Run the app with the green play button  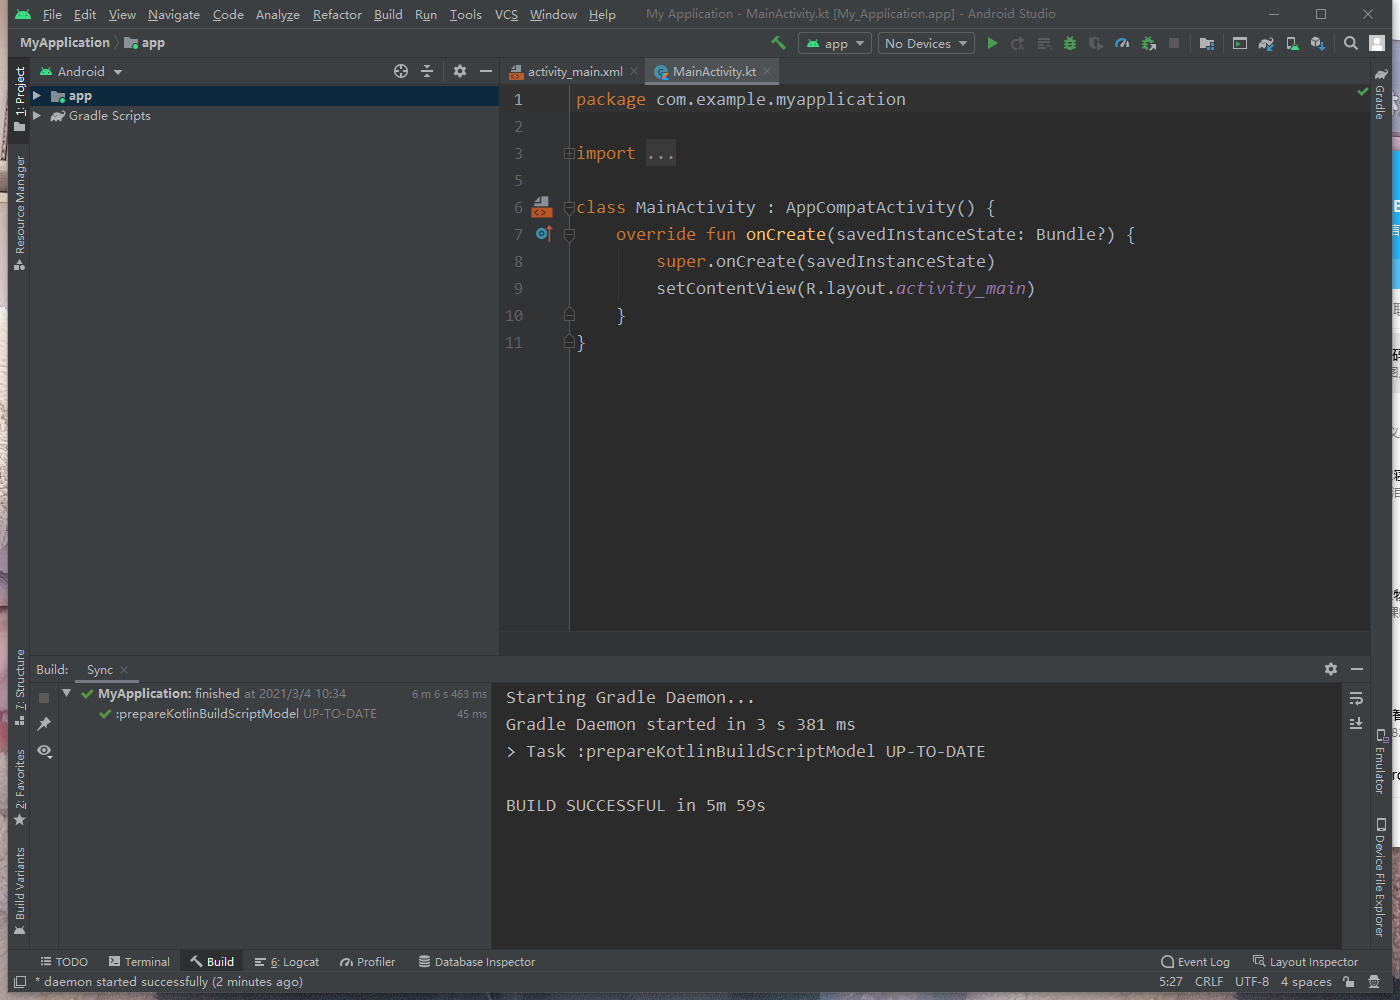(x=992, y=43)
